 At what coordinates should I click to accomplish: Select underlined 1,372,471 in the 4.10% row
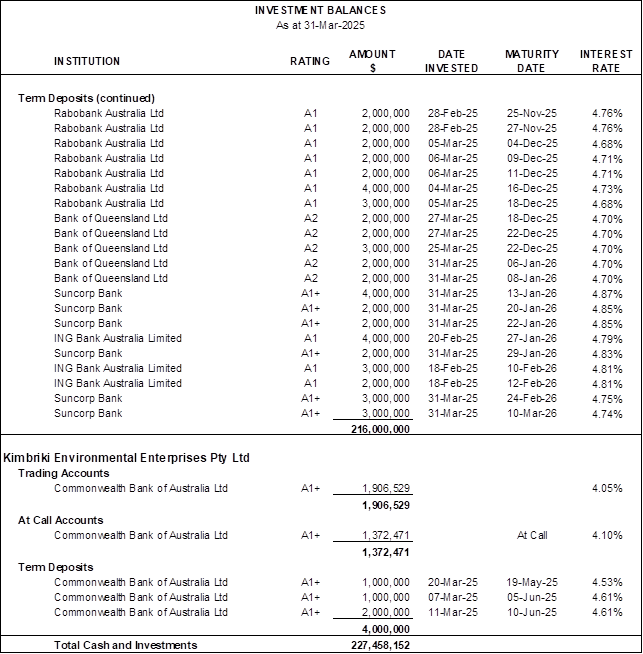pos(386,536)
